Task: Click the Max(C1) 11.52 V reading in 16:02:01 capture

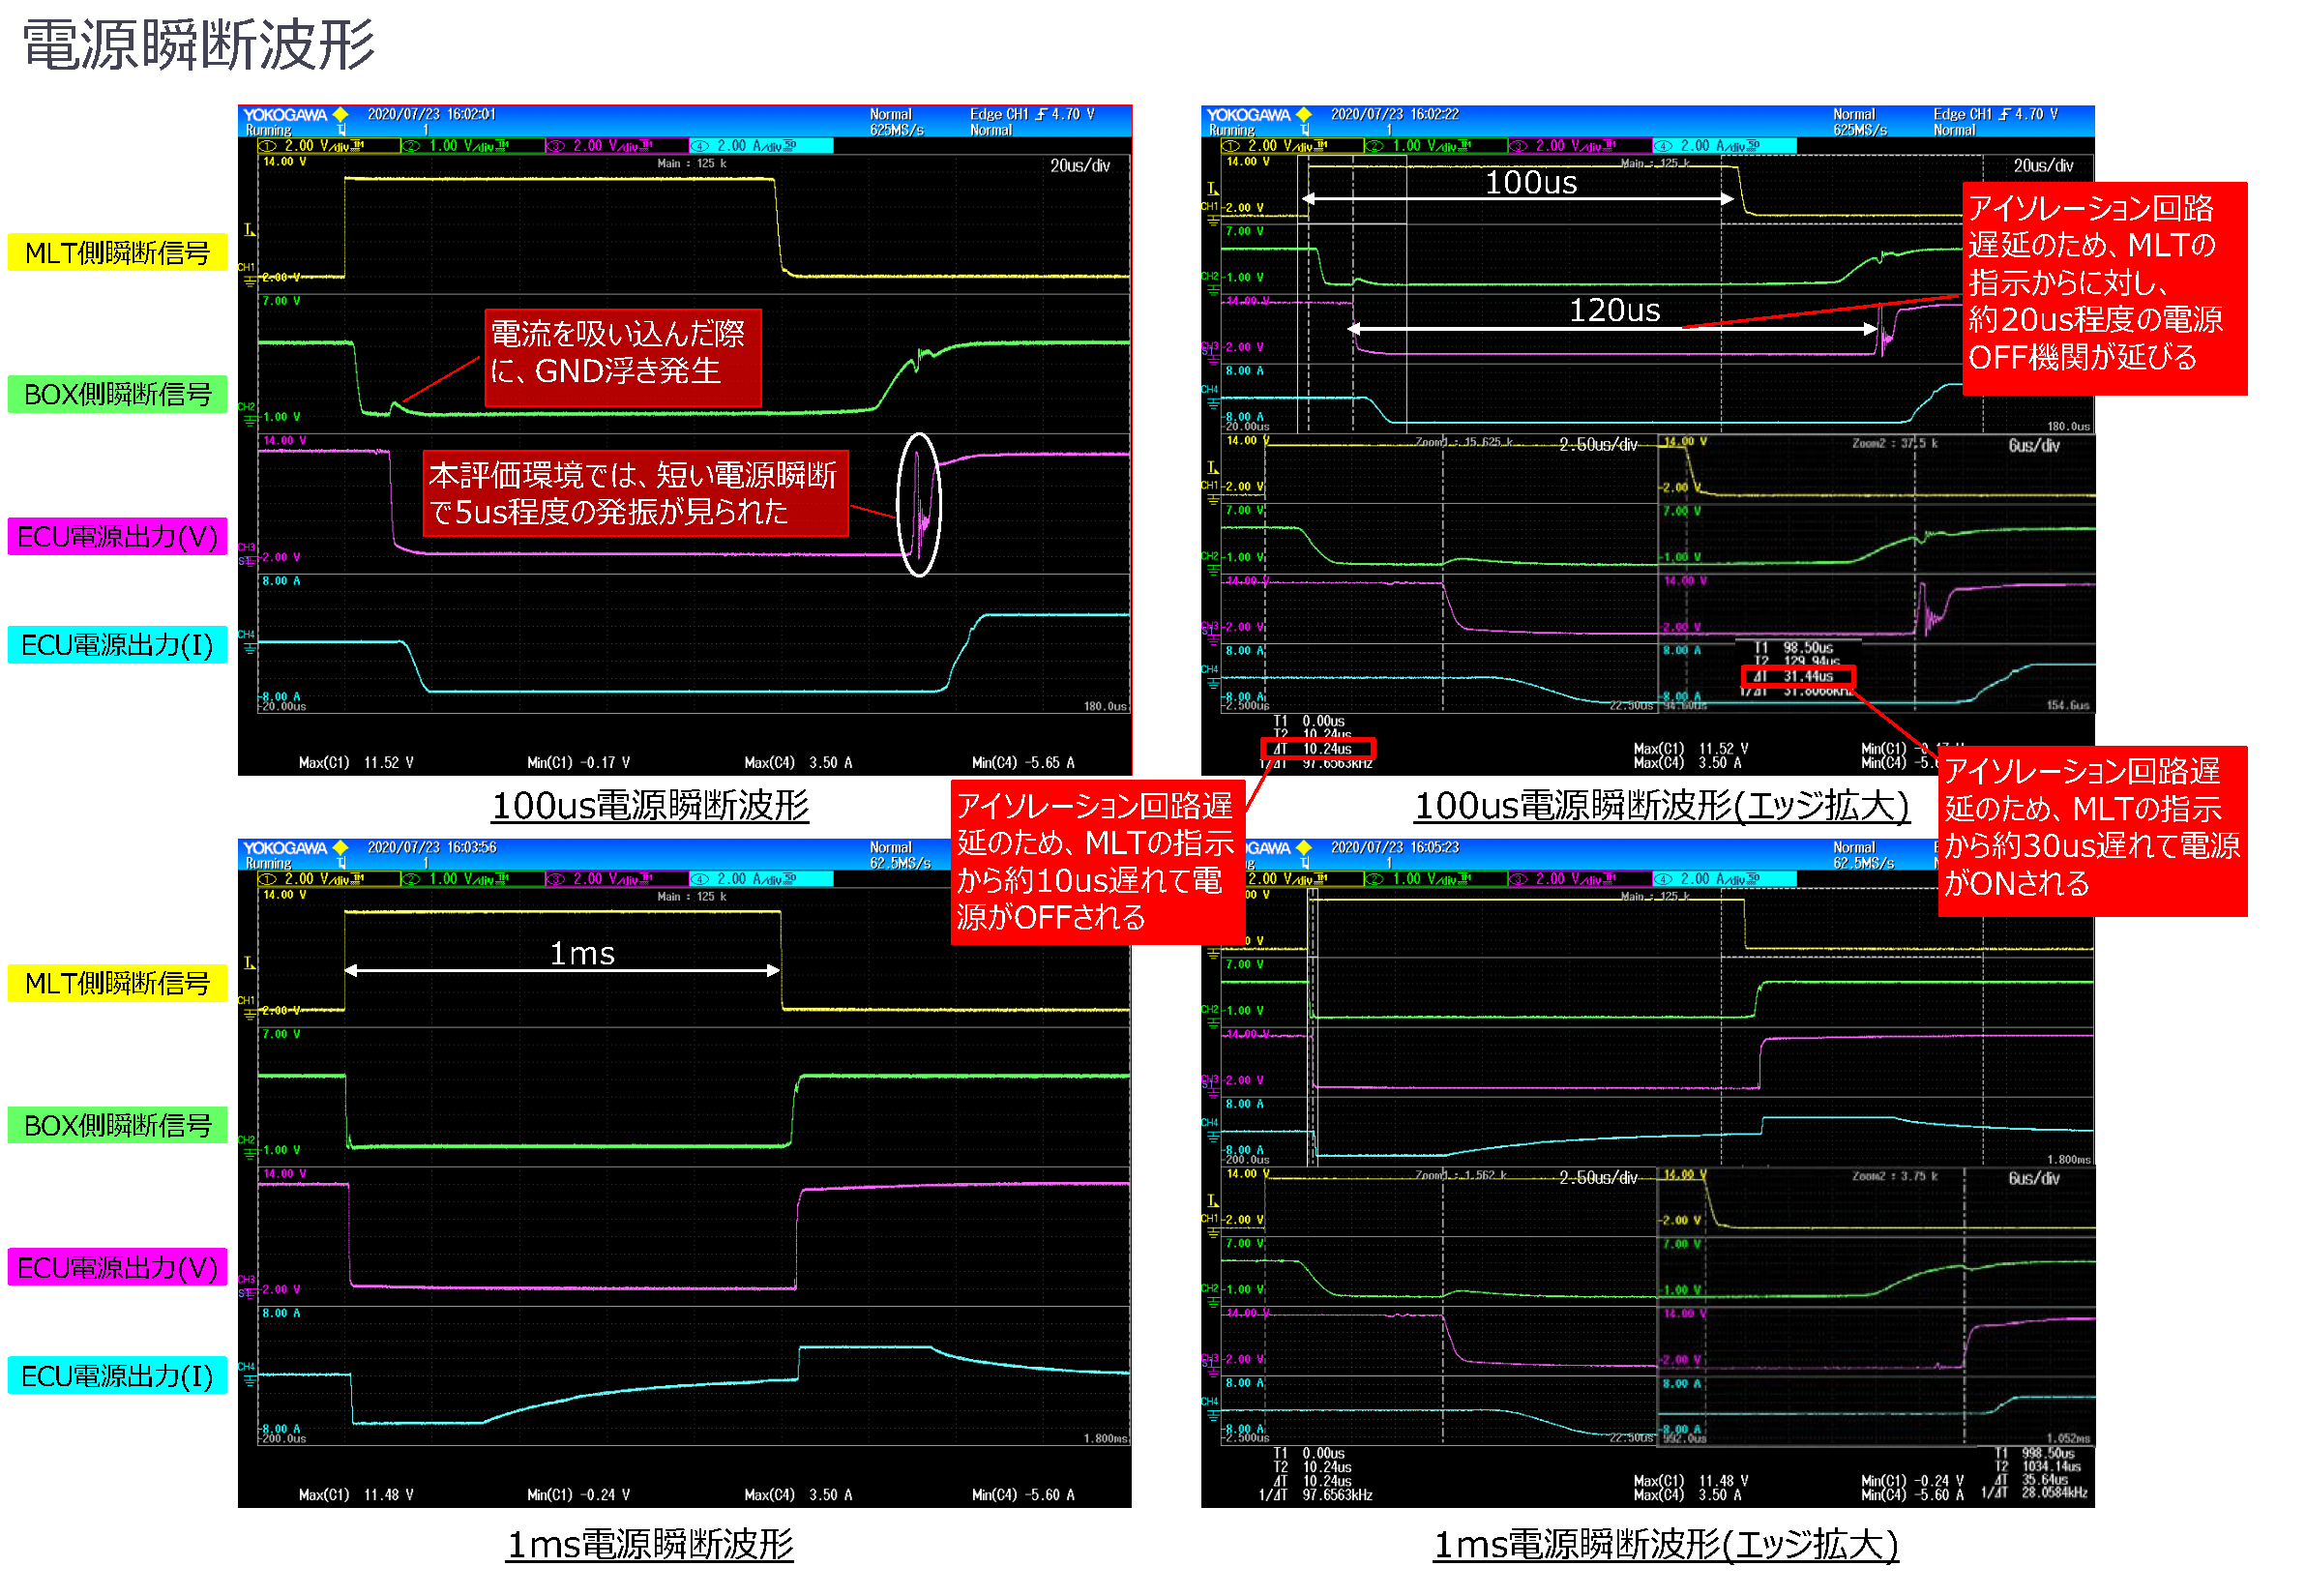Action: 356,763
